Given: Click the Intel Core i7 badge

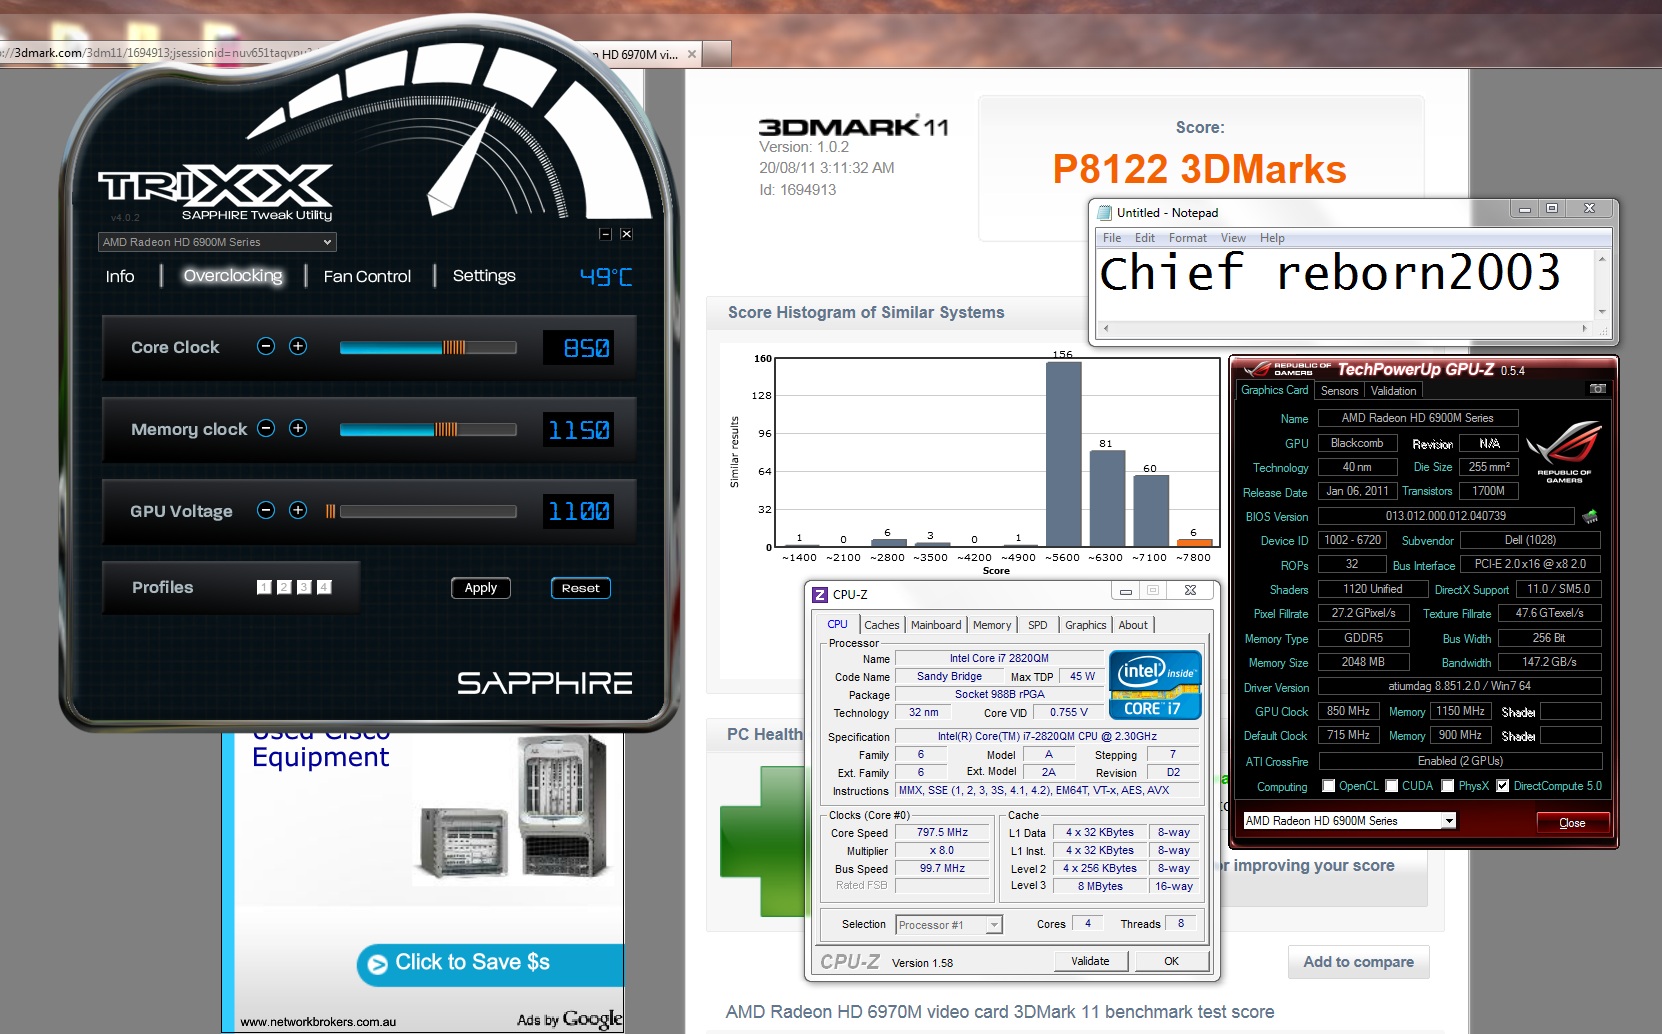Looking at the screenshot, I should click(x=1155, y=685).
